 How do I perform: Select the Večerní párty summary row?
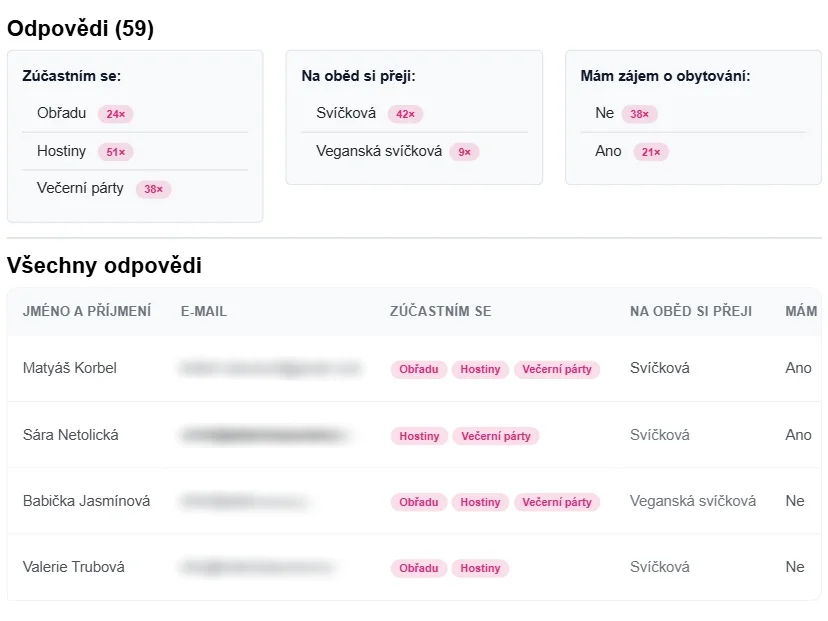(x=135, y=189)
